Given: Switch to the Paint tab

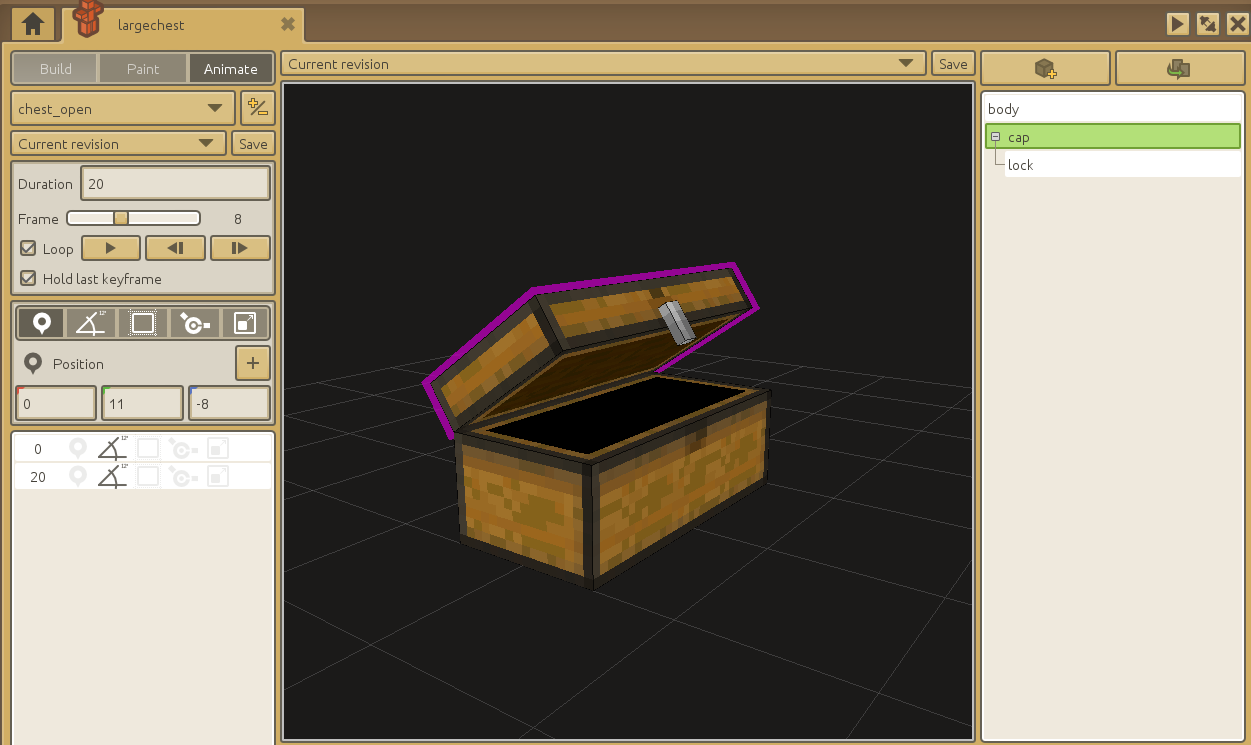Looking at the screenshot, I should click(x=143, y=69).
